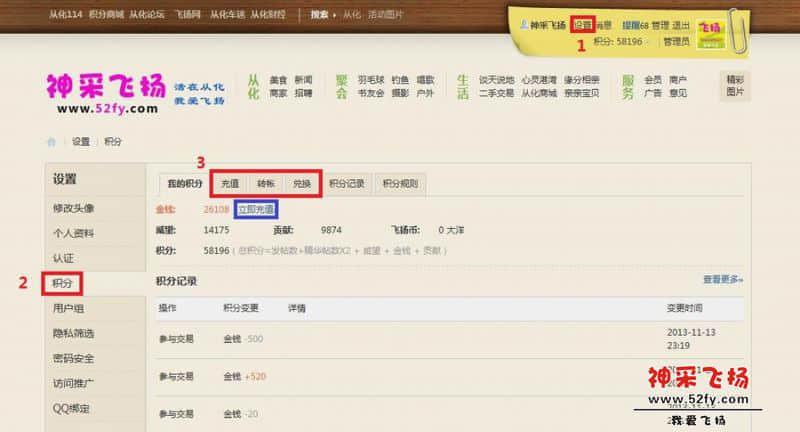The image size is (800, 432).
Task: Click 管理 link in the user panel
Action: tap(660, 25)
